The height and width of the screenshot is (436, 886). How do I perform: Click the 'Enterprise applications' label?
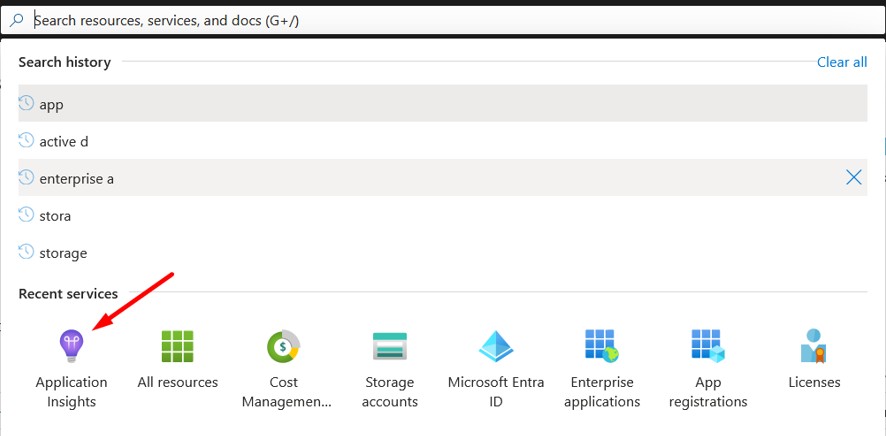click(x=602, y=392)
